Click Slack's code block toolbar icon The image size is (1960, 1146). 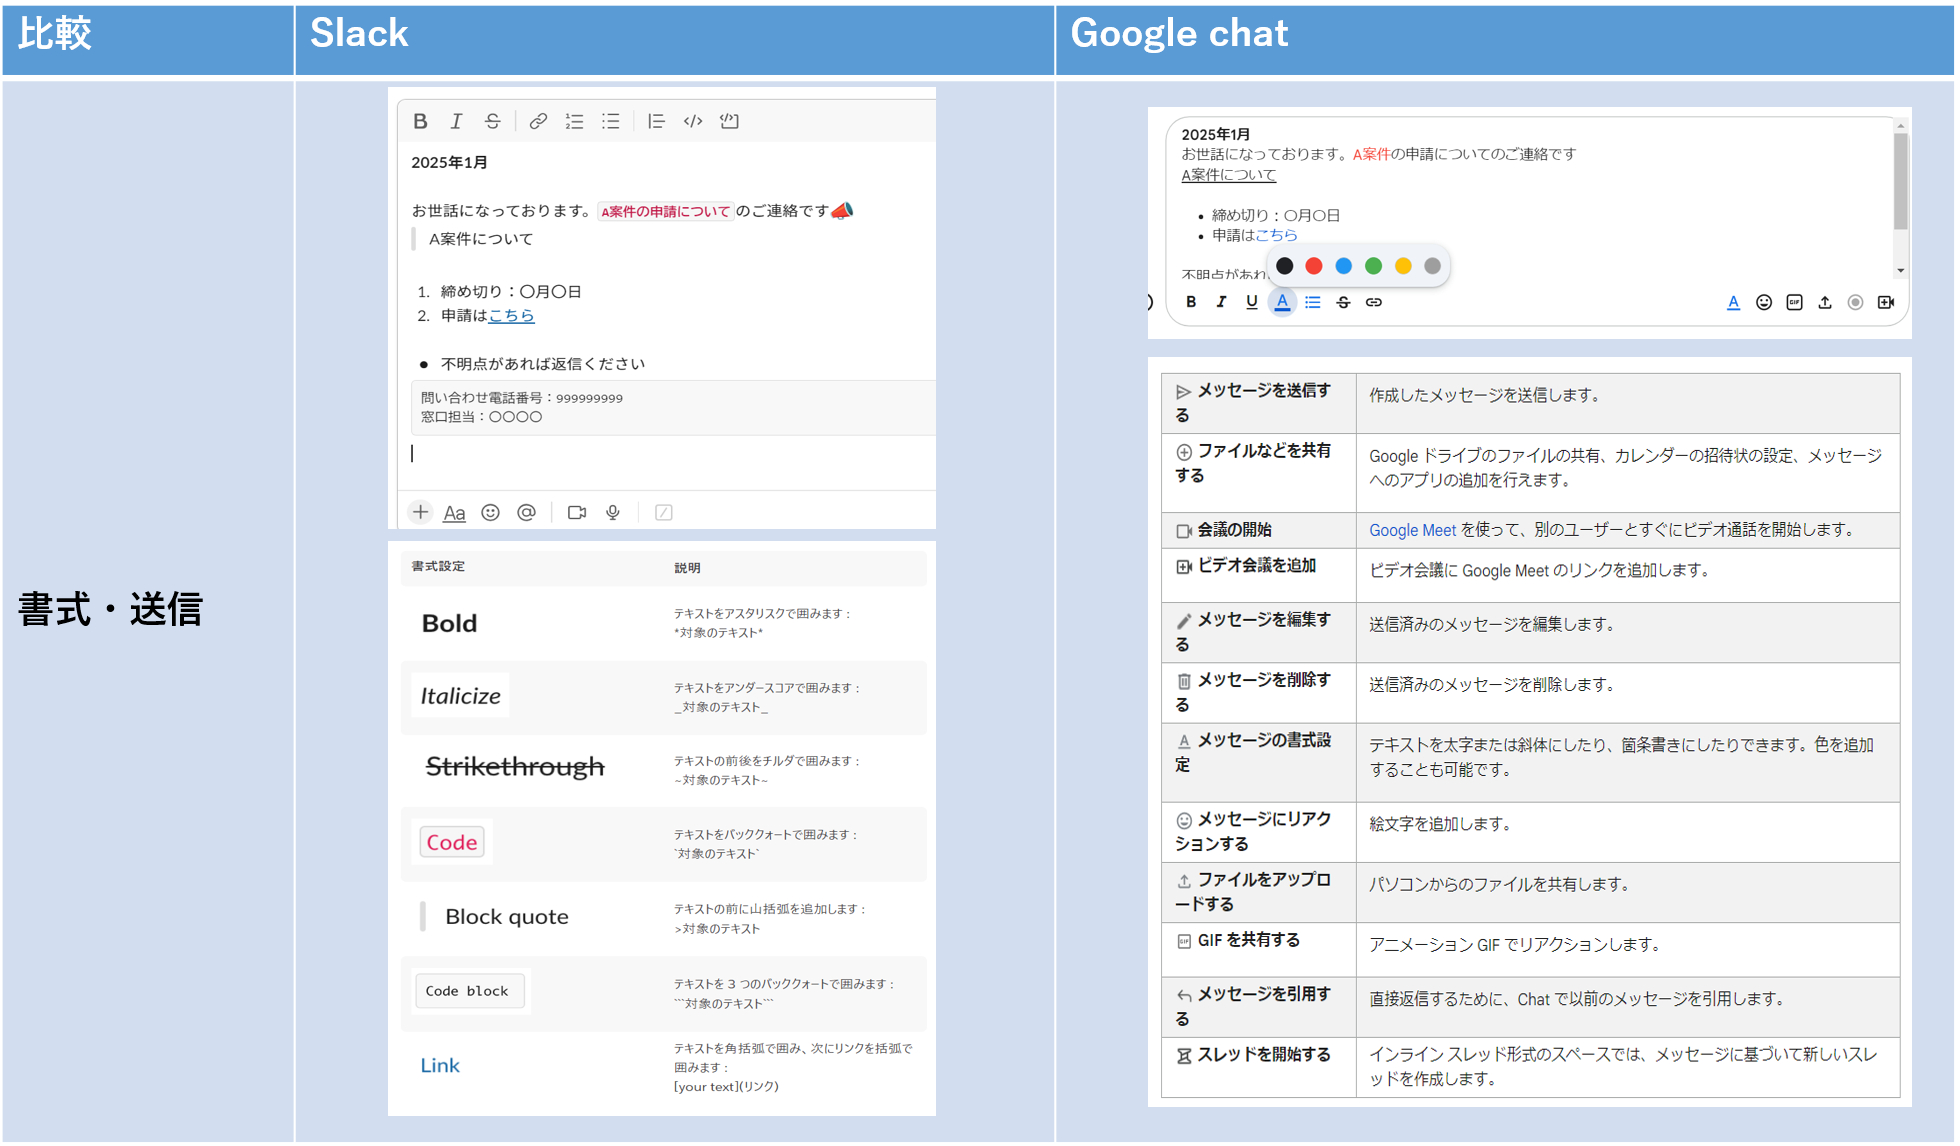[729, 121]
